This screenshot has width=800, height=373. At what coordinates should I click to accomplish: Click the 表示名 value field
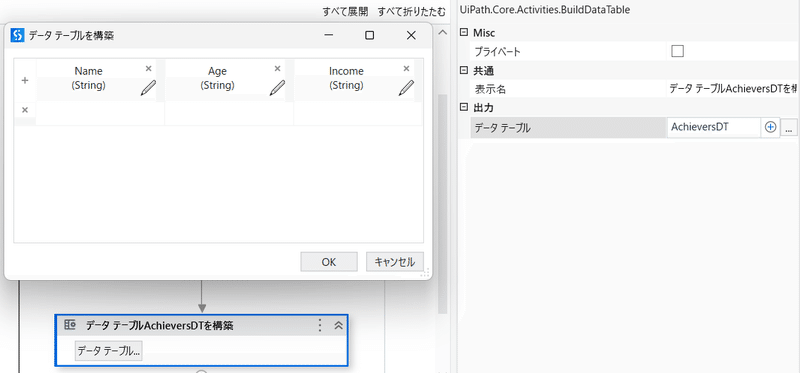(733, 89)
